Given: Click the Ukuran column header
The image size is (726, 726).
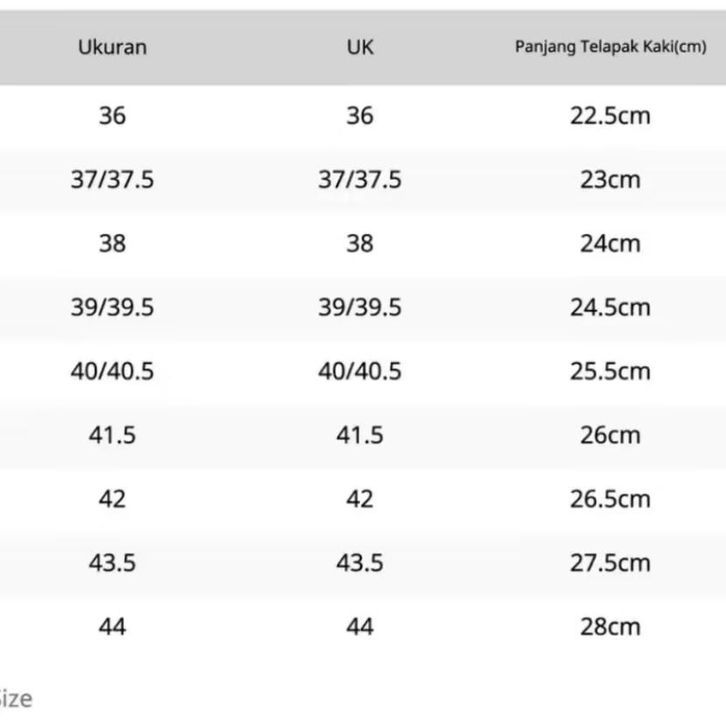Looking at the screenshot, I should (x=112, y=47).
